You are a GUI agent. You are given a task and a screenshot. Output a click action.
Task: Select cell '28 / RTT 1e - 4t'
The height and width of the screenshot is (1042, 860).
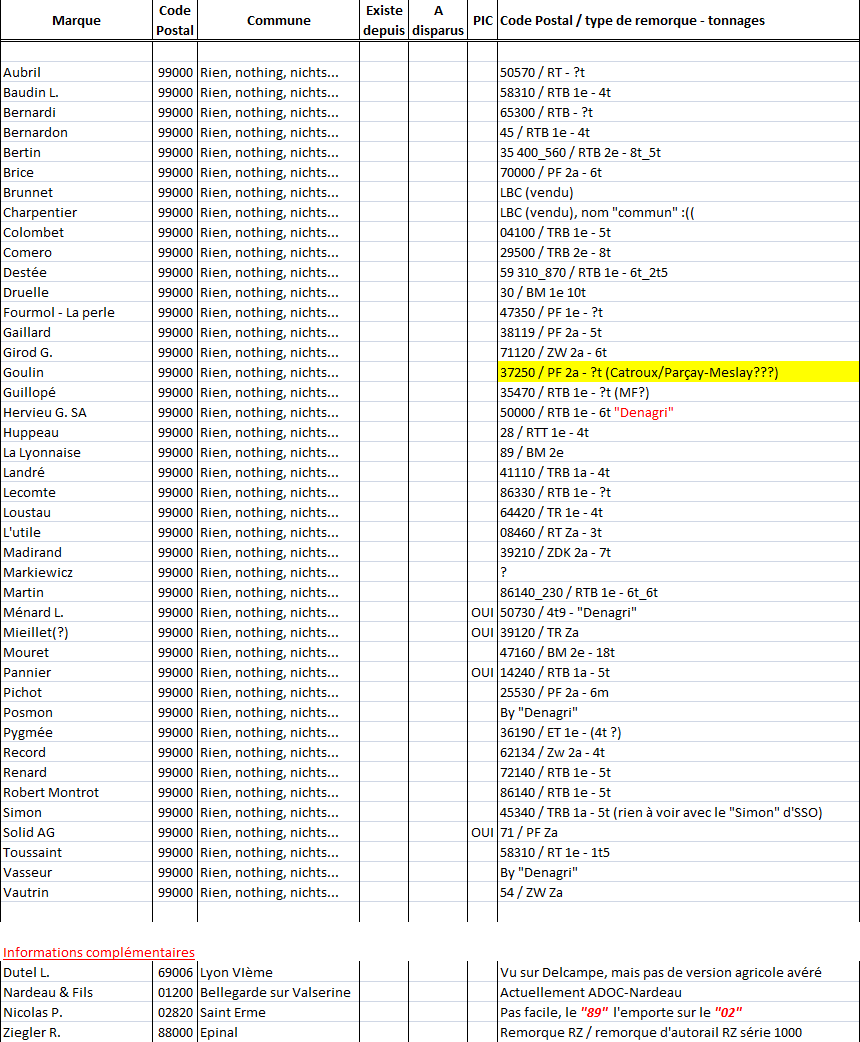coord(679,432)
